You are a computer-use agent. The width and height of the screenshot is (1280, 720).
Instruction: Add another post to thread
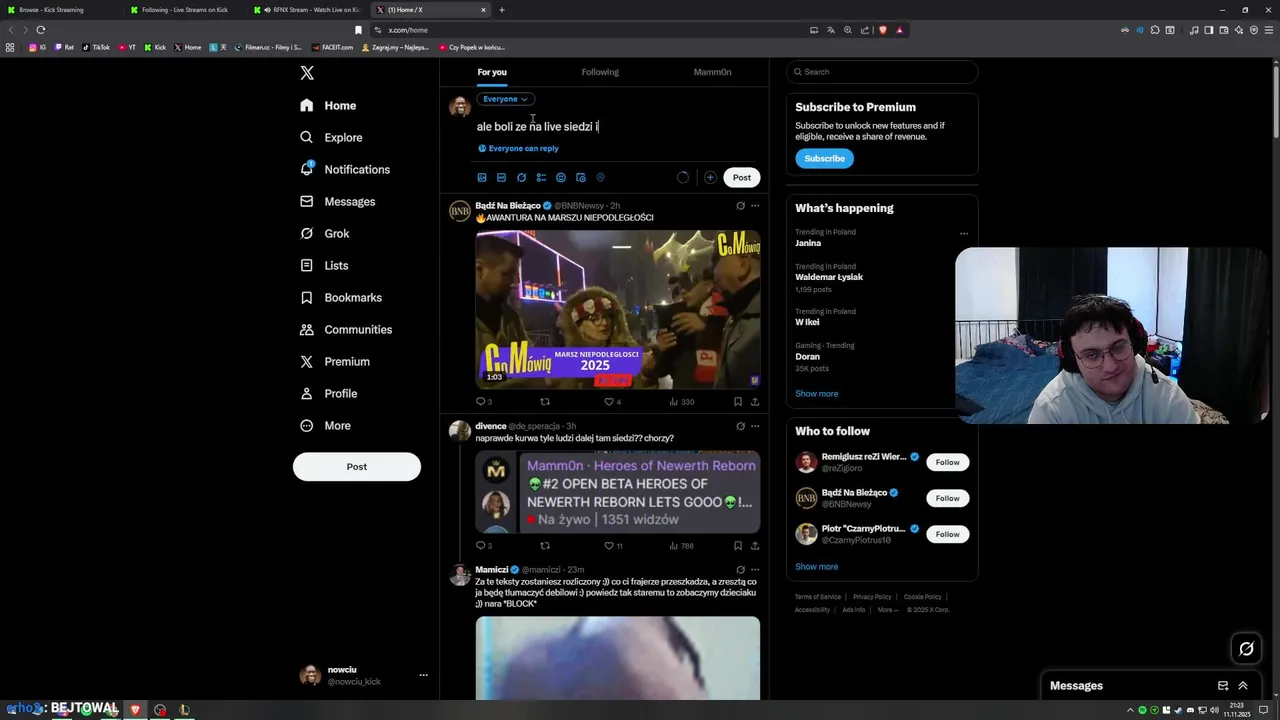710,177
